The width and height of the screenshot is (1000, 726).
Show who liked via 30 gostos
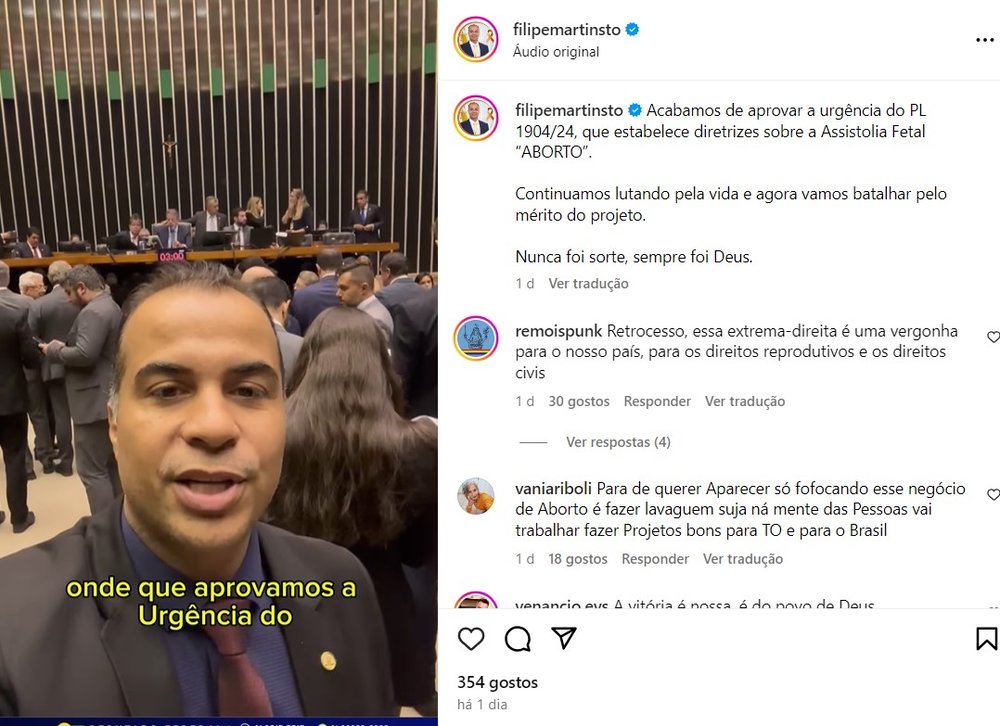tap(579, 401)
